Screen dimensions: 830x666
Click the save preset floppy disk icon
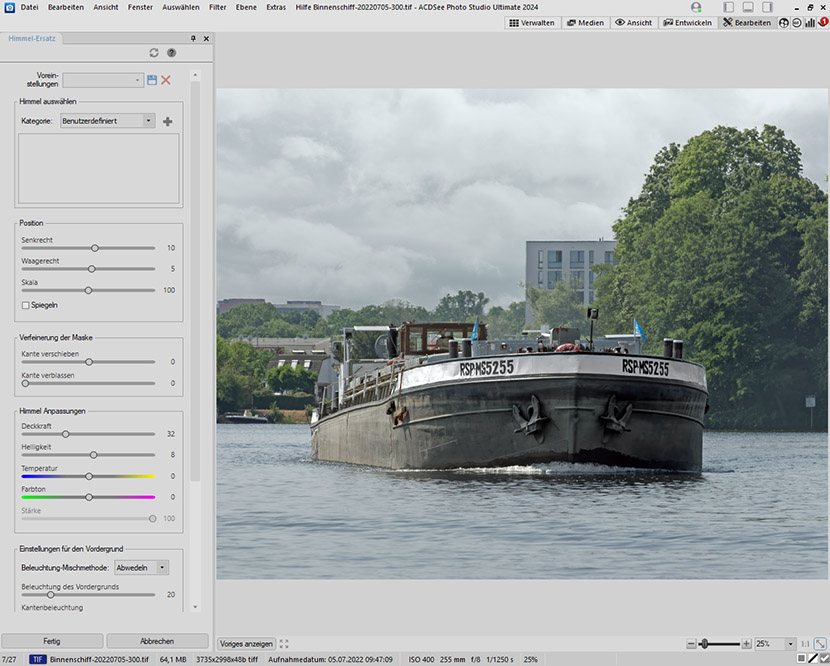152,80
